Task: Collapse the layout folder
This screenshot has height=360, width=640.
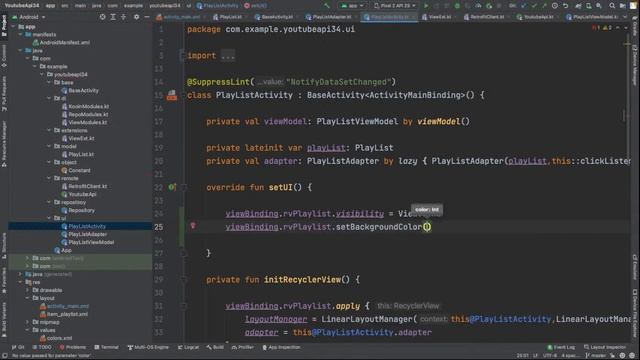Action: tap(28, 298)
